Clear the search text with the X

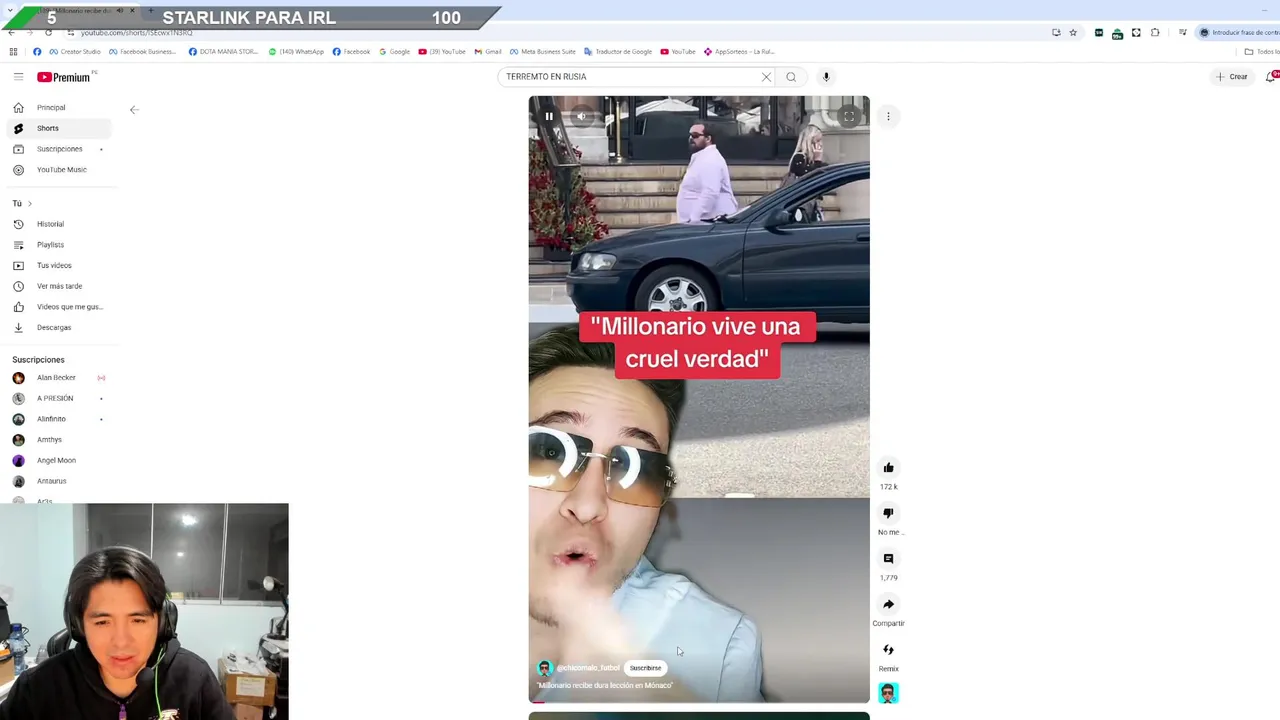pos(766,77)
